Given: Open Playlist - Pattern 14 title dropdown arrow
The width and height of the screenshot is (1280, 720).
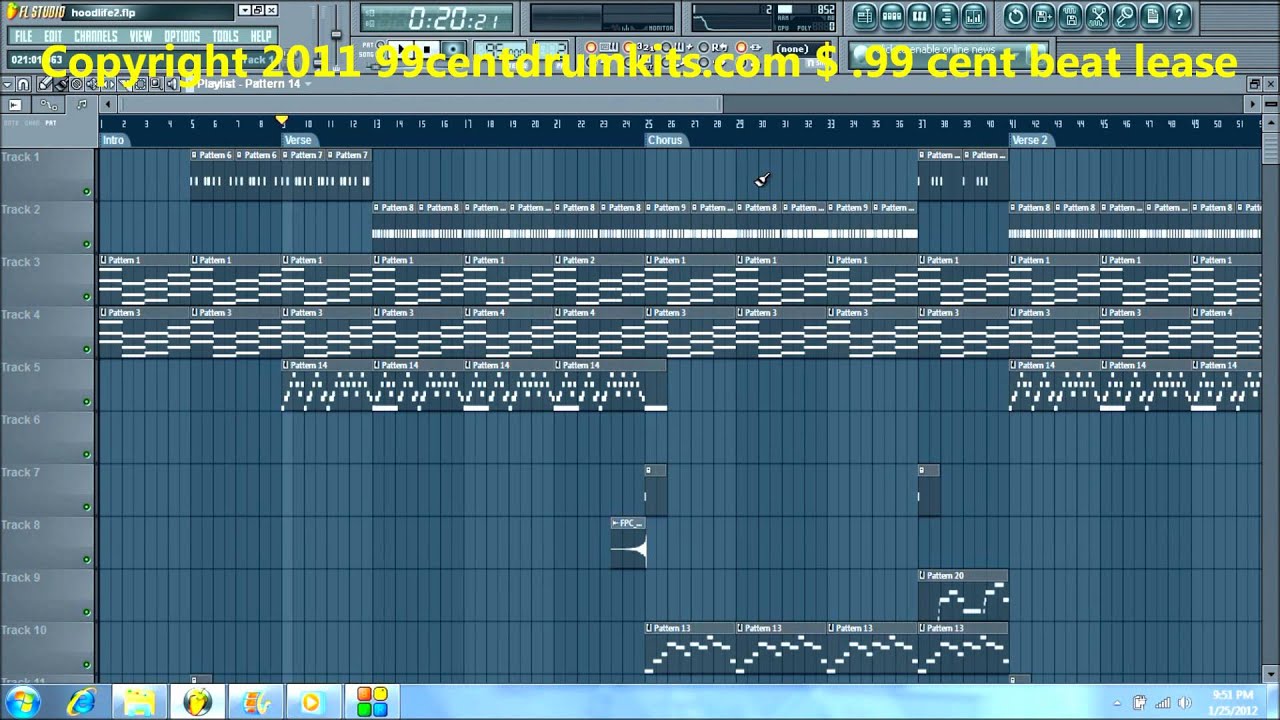Looking at the screenshot, I should coord(308,84).
